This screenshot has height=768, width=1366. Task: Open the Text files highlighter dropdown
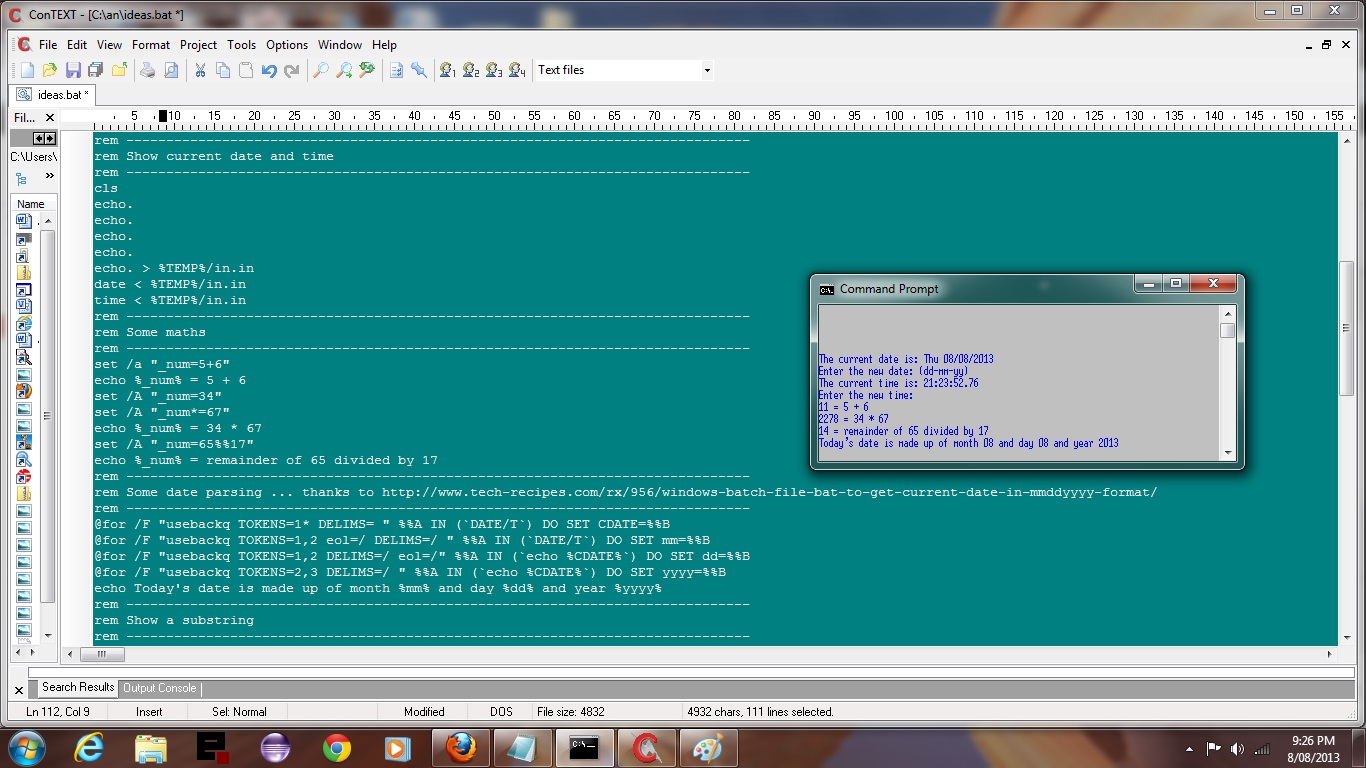pos(707,70)
